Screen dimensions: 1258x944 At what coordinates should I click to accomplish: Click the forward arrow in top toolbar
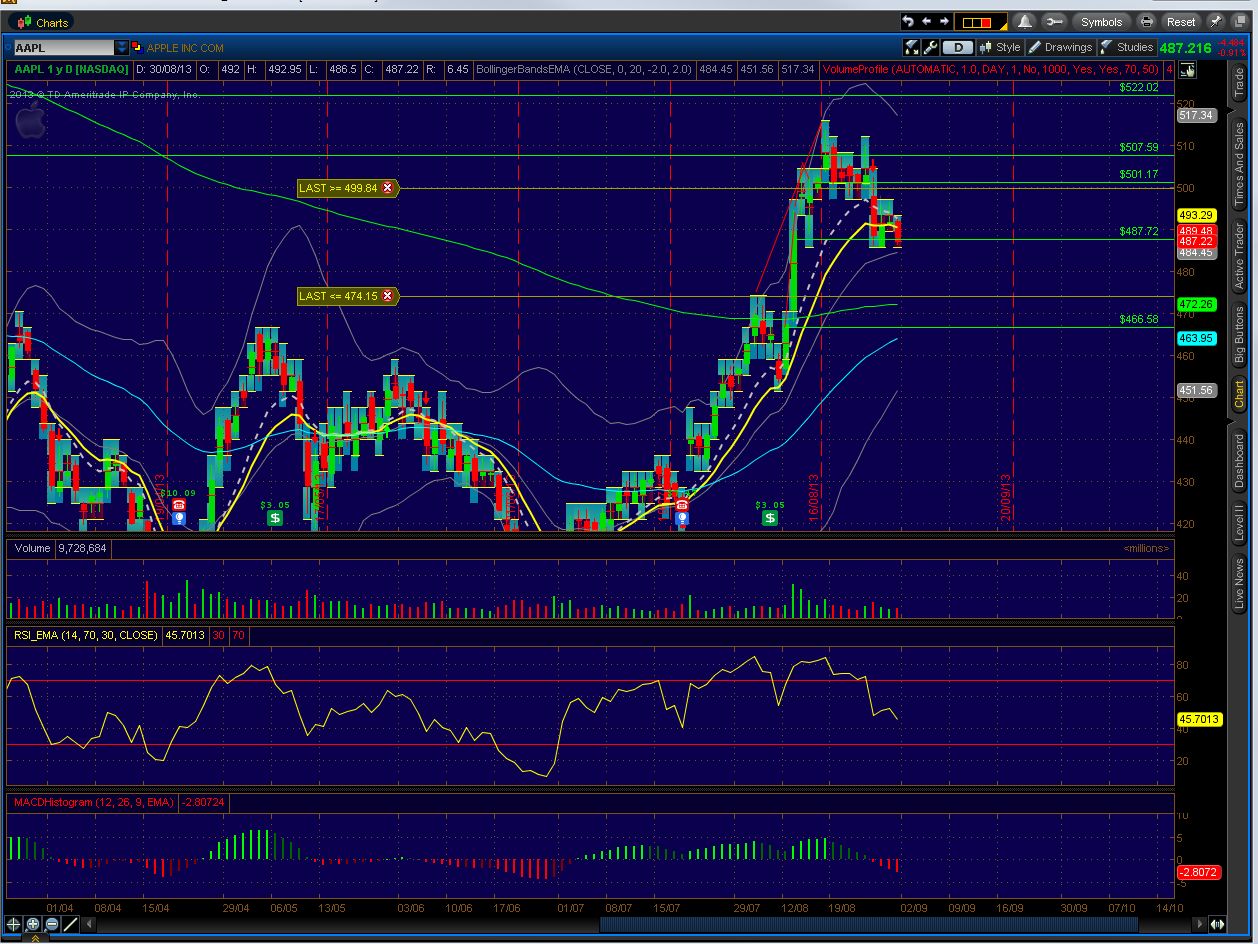click(944, 22)
